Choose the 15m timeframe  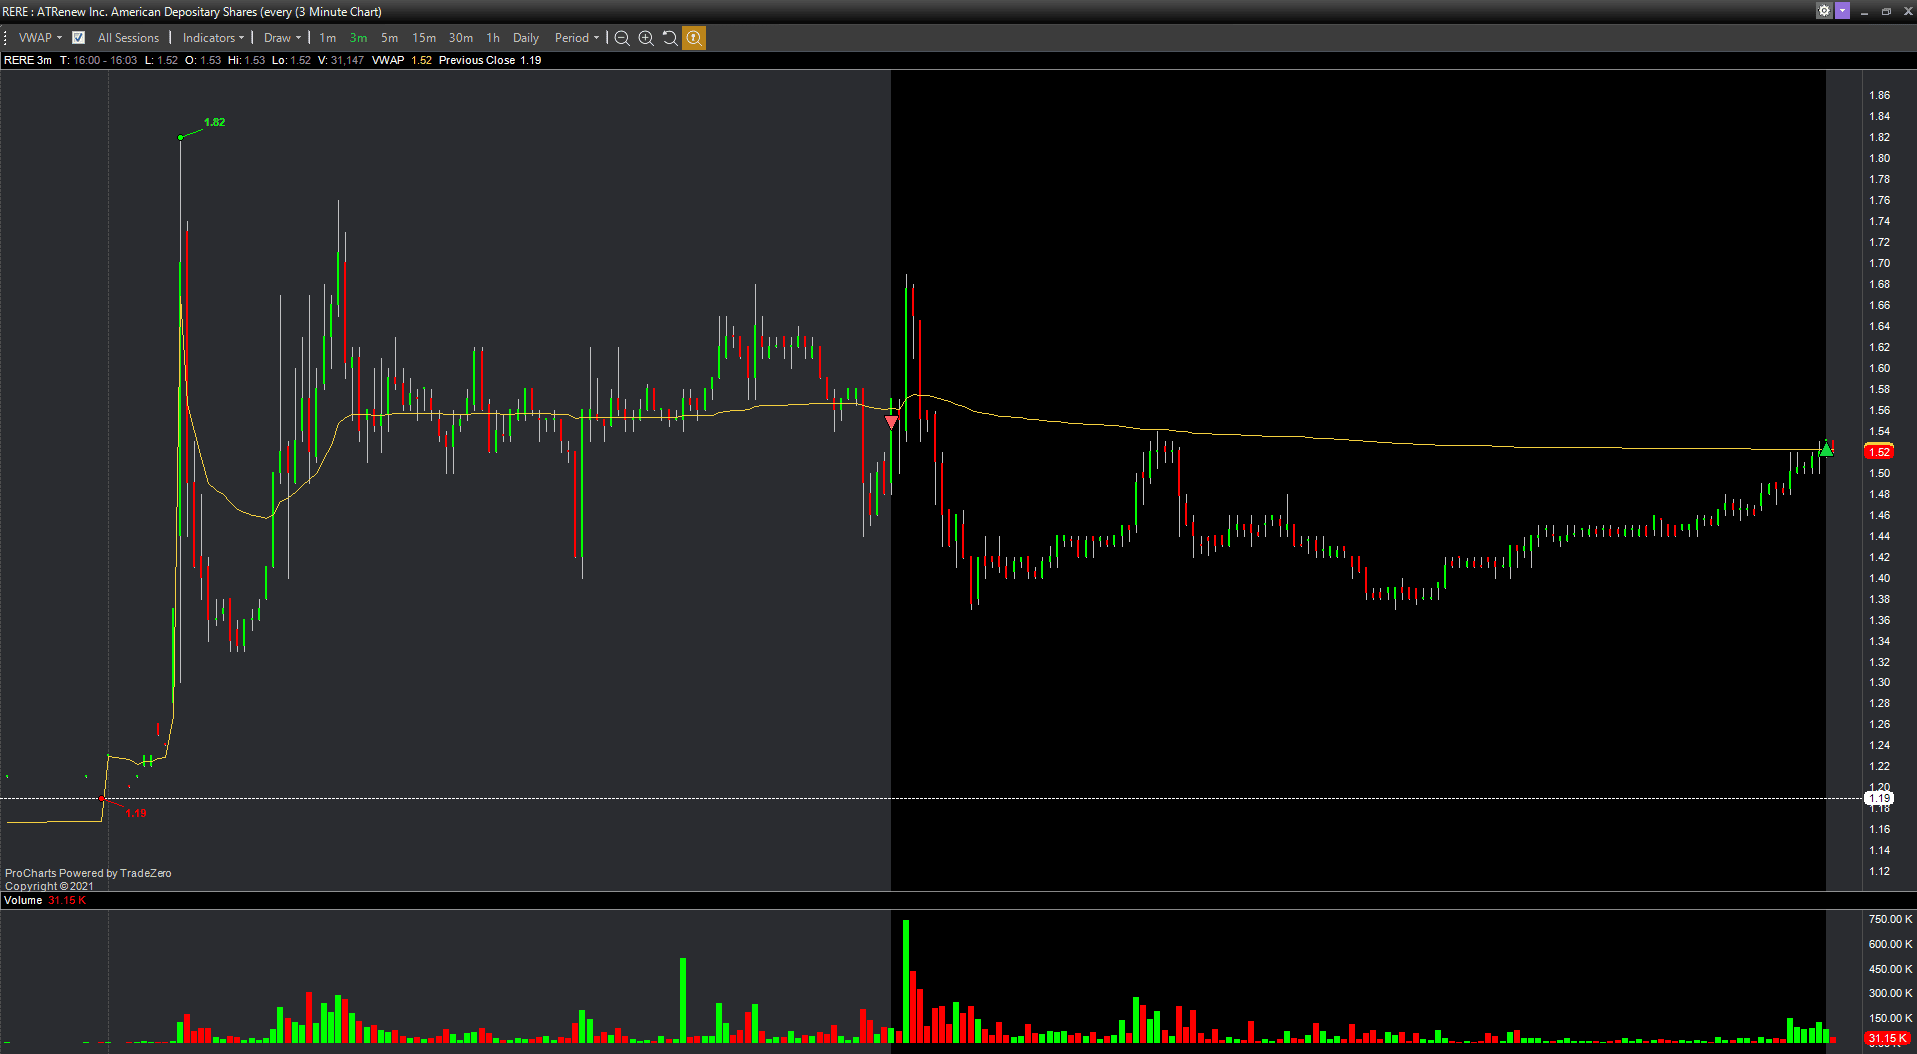click(424, 38)
